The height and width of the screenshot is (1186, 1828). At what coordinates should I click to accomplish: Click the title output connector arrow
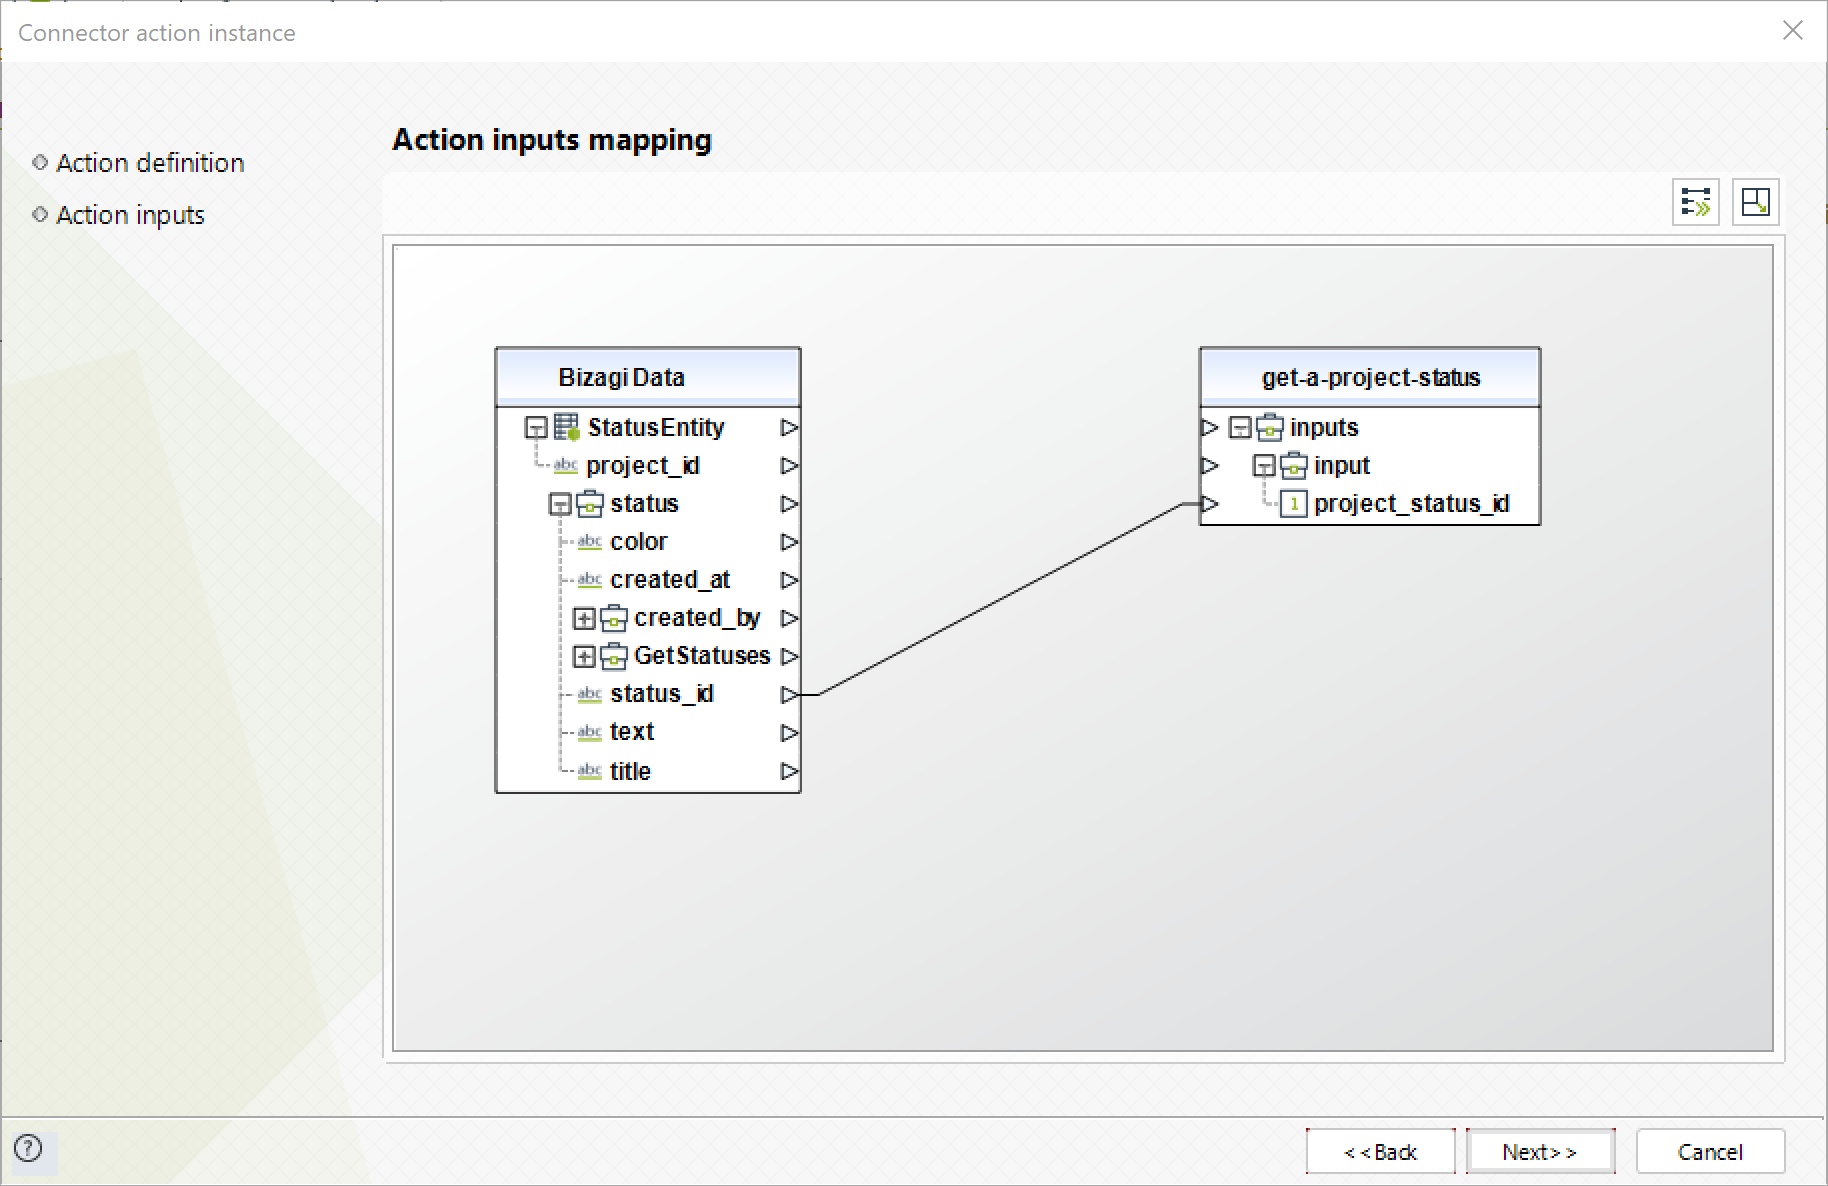pos(789,771)
